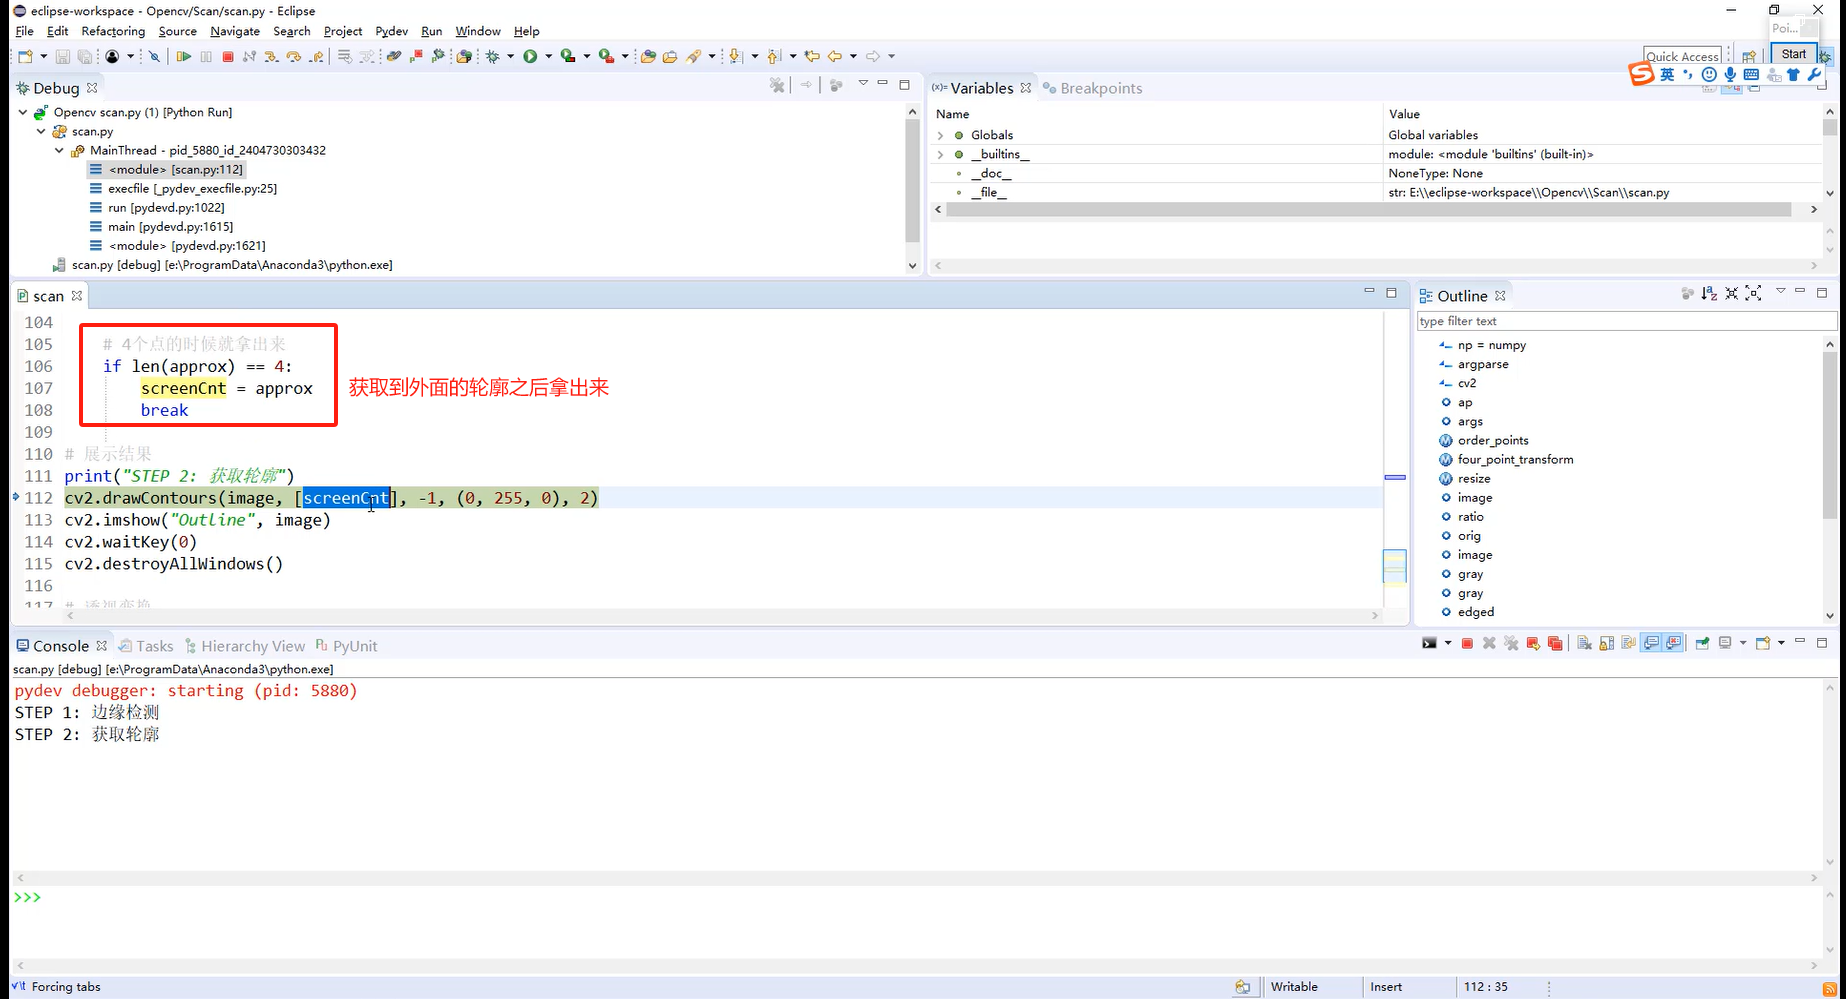Click the Resume debug button
Screen dimensions: 1846x999
184,56
